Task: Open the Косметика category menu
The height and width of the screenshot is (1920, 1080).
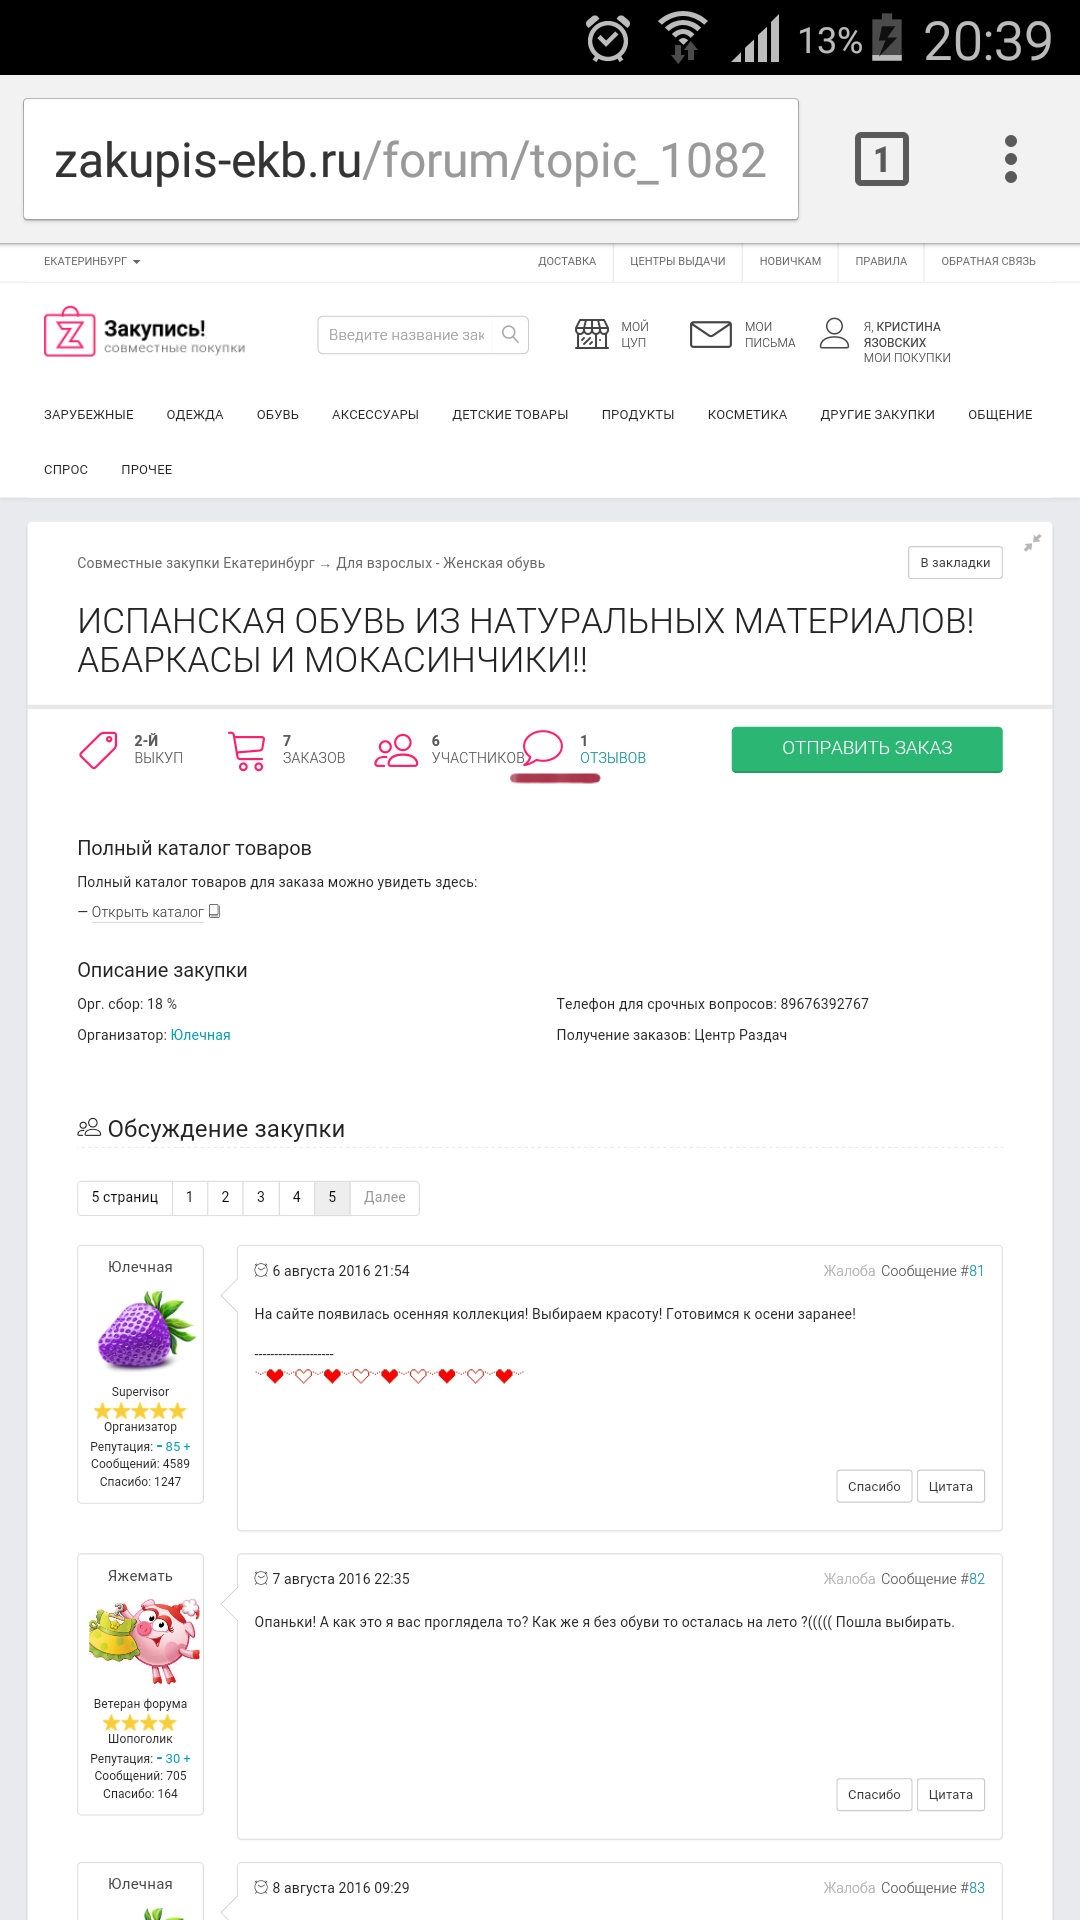Action: click(x=747, y=415)
